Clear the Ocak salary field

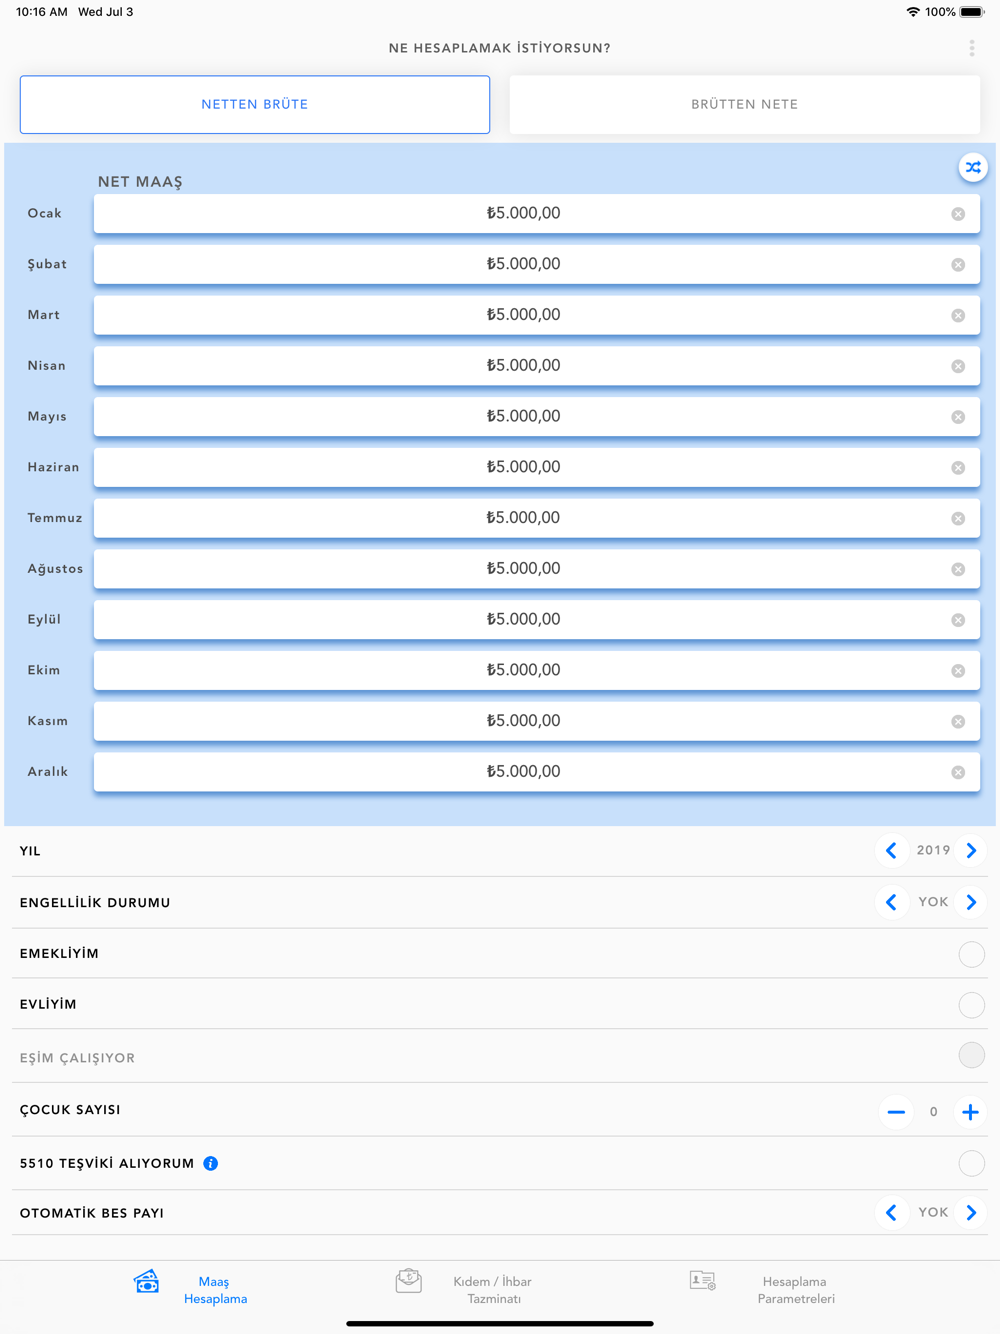tap(958, 214)
